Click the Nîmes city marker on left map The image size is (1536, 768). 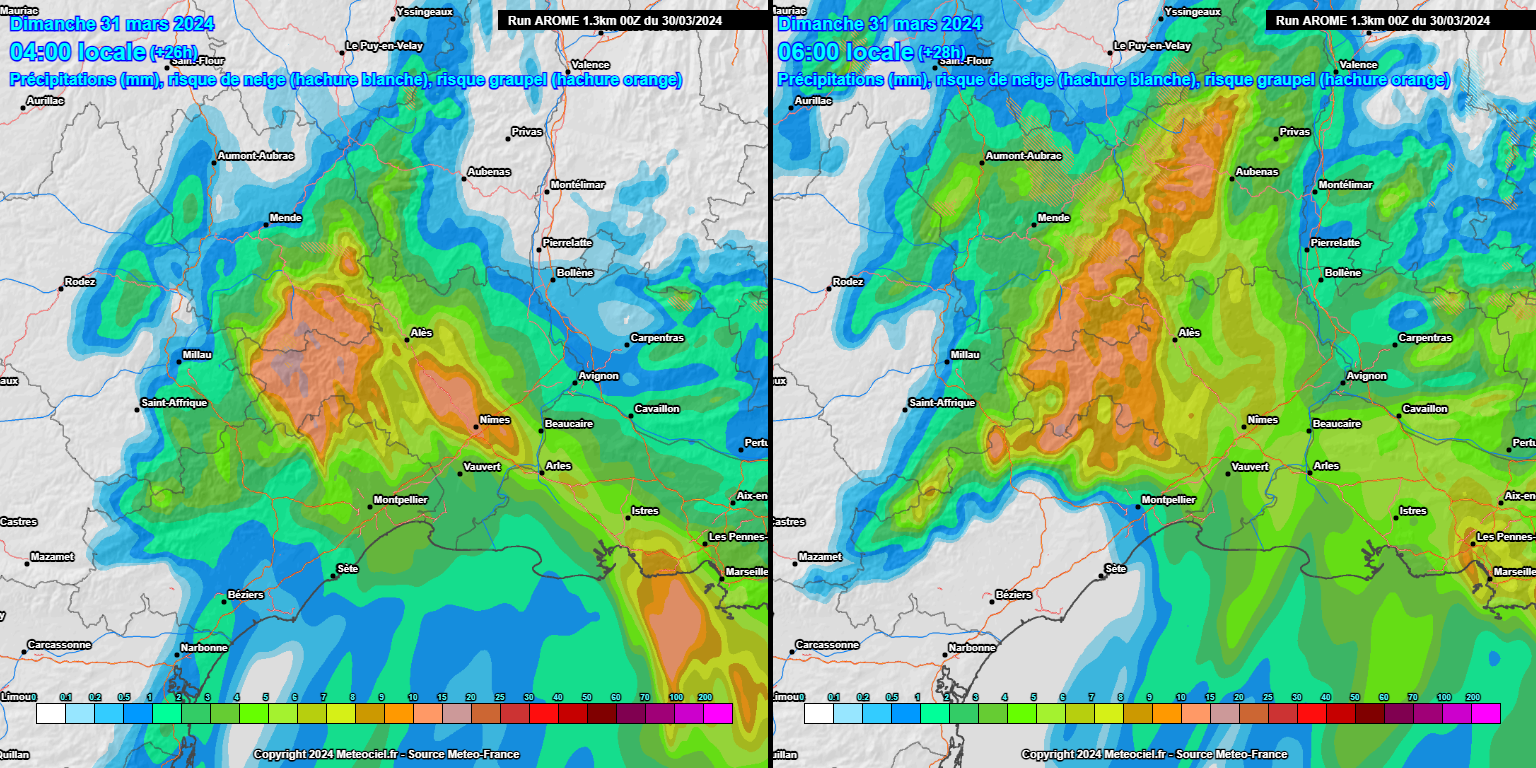point(475,427)
